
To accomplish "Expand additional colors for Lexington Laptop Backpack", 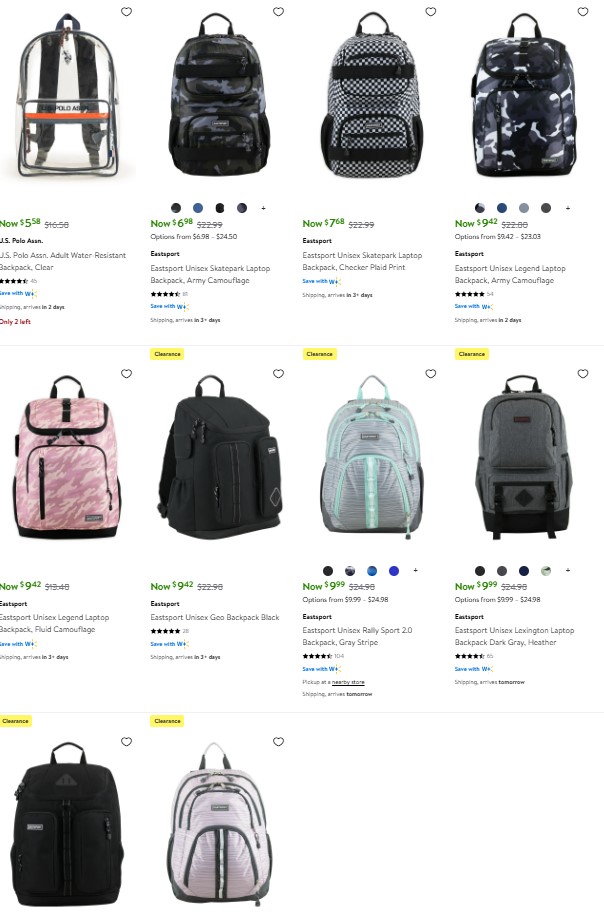I will (568, 571).
